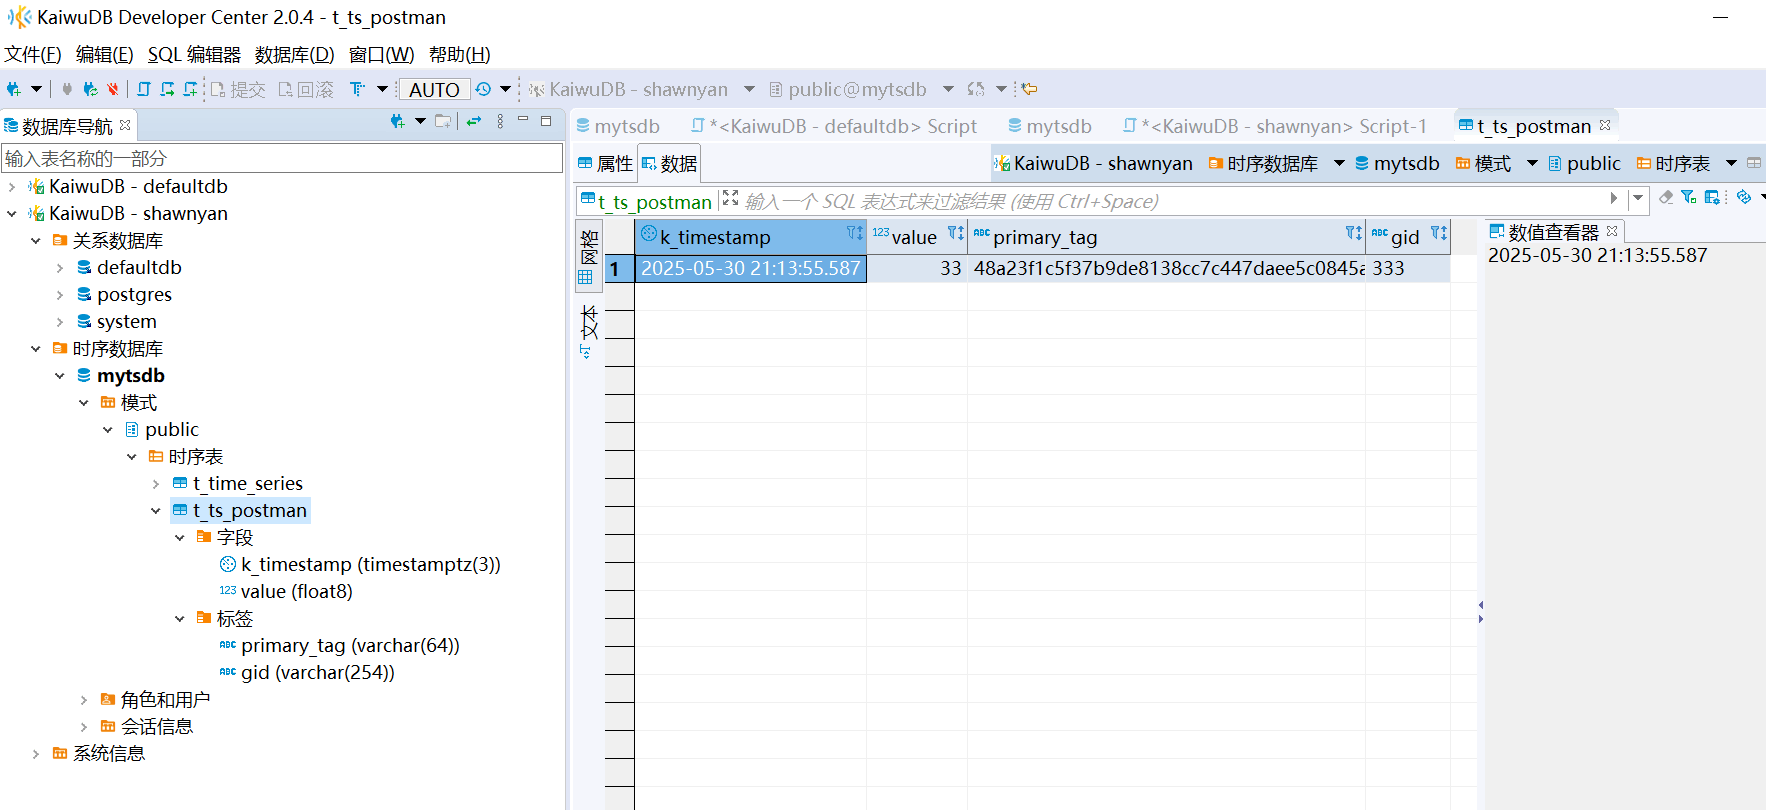Open the navigator view menu dots
Screen dimensions: 1766x810
pyautogui.click(x=500, y=121)
